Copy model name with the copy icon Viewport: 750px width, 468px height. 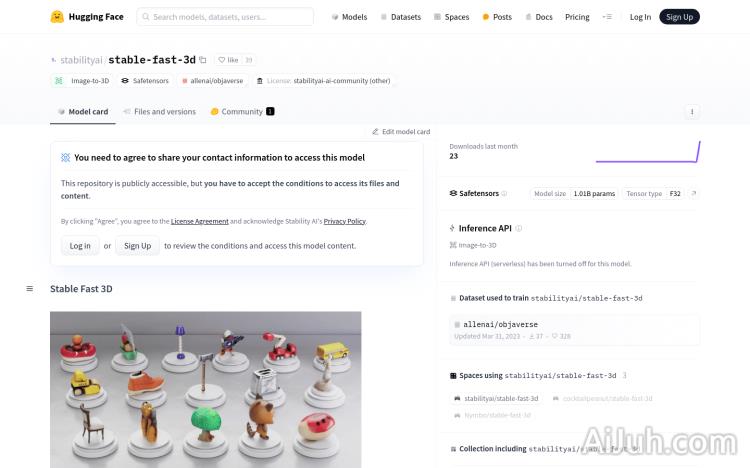(x=203, y=60)
